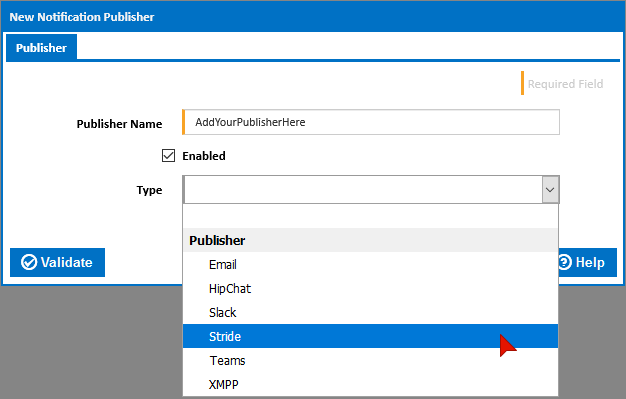
Task: Click the Enabled label text
Action: pyautogui.click(x=204, y=156)
